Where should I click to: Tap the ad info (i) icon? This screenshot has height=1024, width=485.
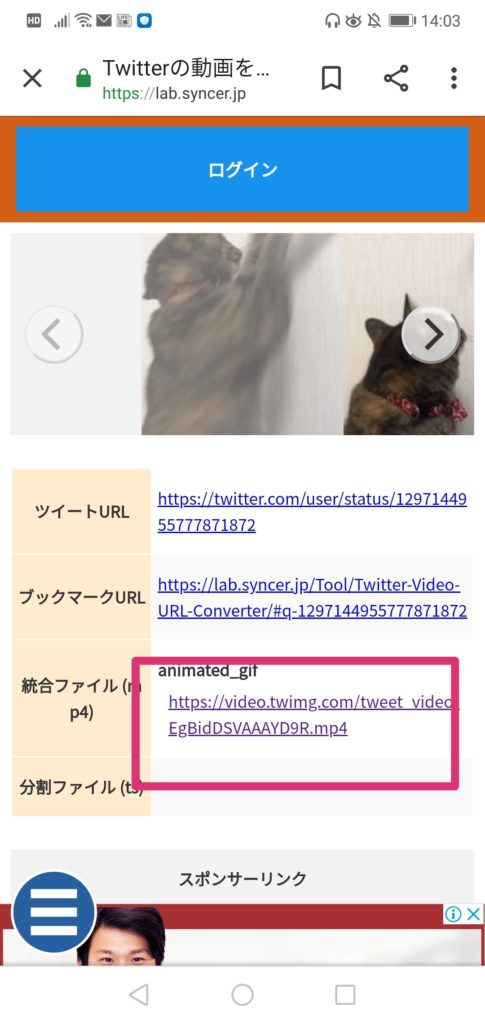(453, 914)
